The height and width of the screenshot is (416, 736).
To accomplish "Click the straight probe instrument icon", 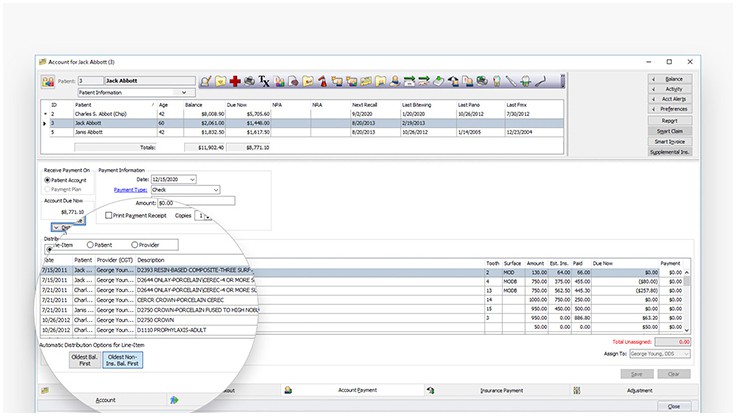I will (x=511, y=81).
